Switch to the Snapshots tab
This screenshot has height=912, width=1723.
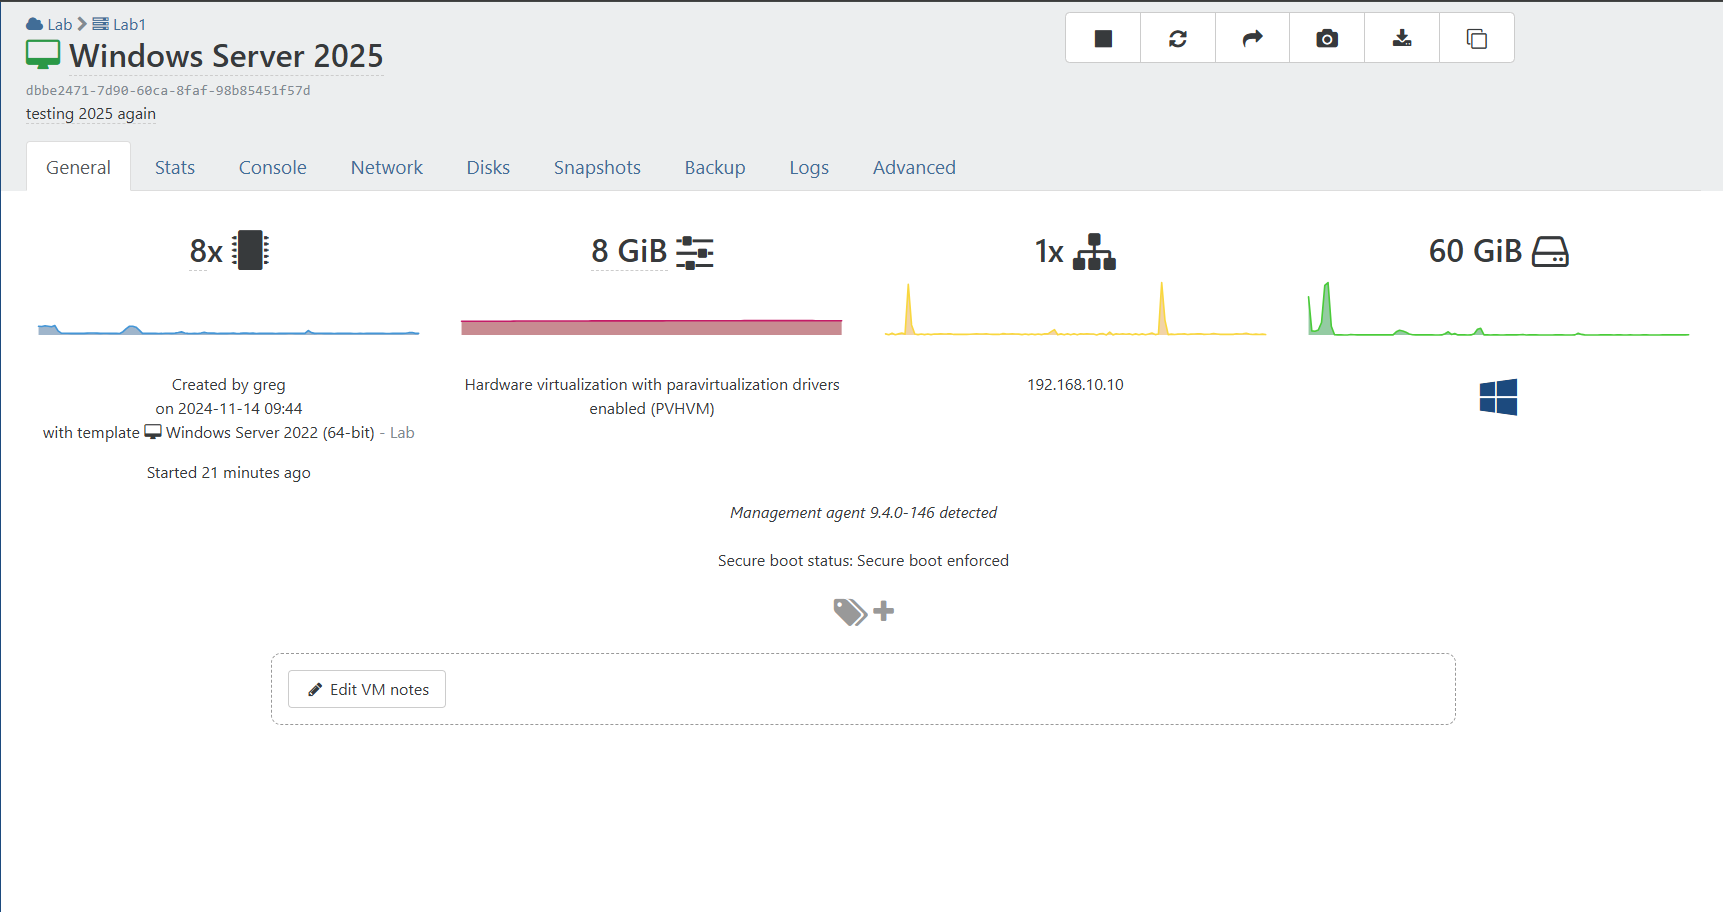point(597,167)
